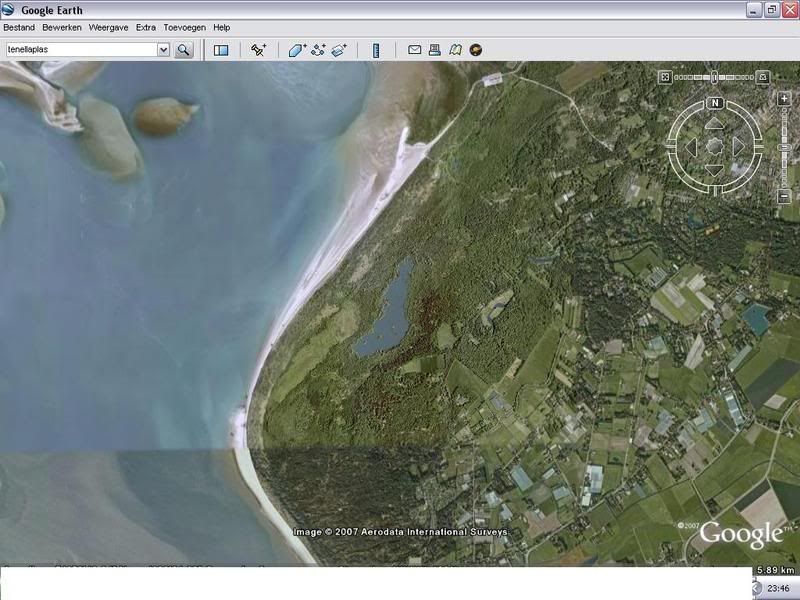Click the email envelope icon
800x600 pixels.
point(414,50)
